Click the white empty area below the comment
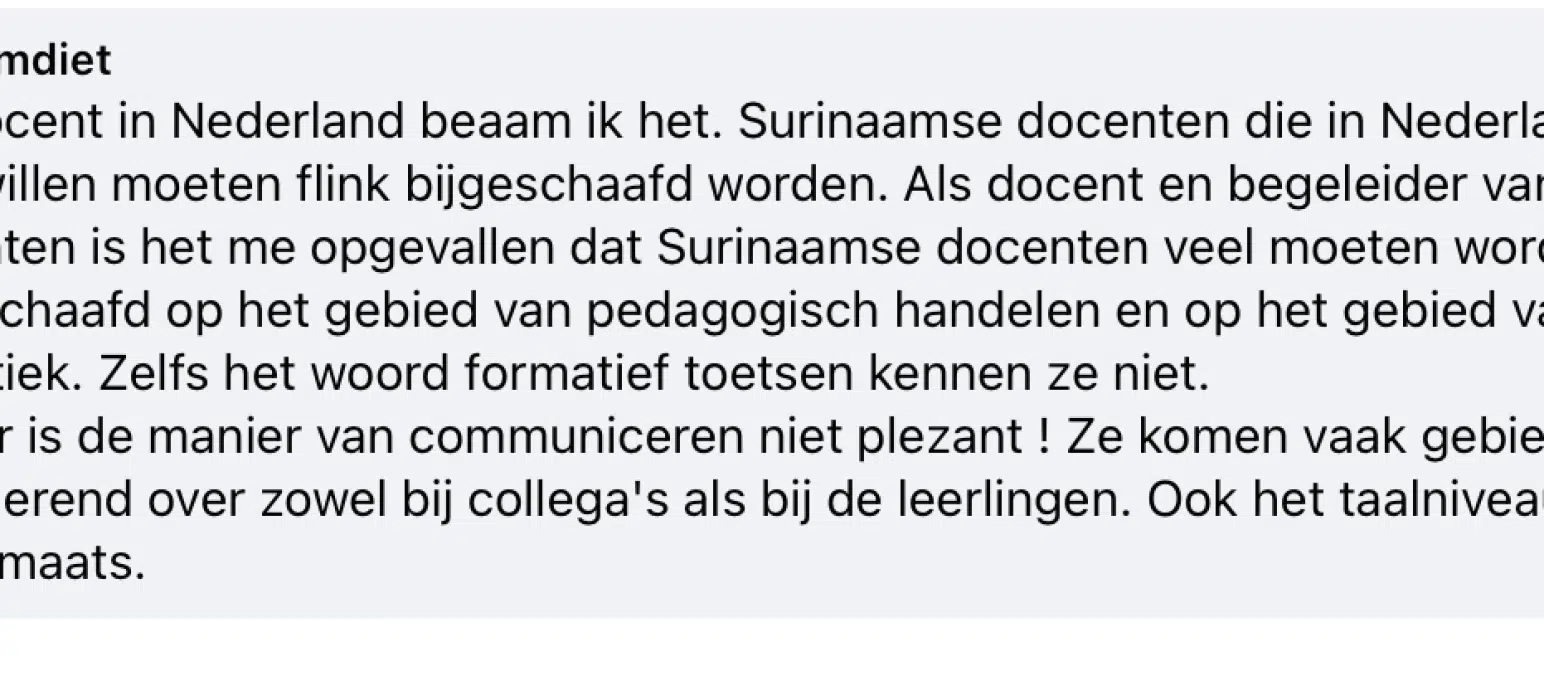The image size is (1544, 700). [x=772, y=660]
